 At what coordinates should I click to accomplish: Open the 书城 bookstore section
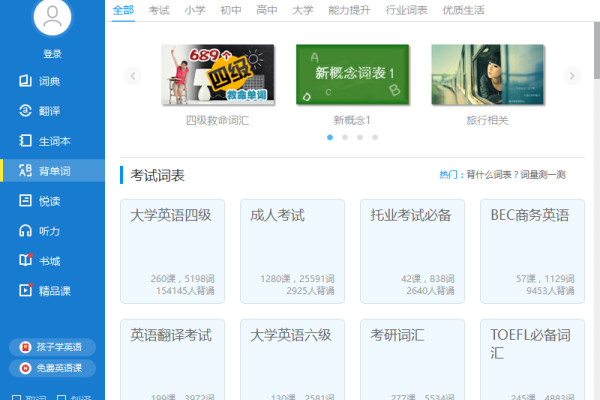(x=52, y=261)
